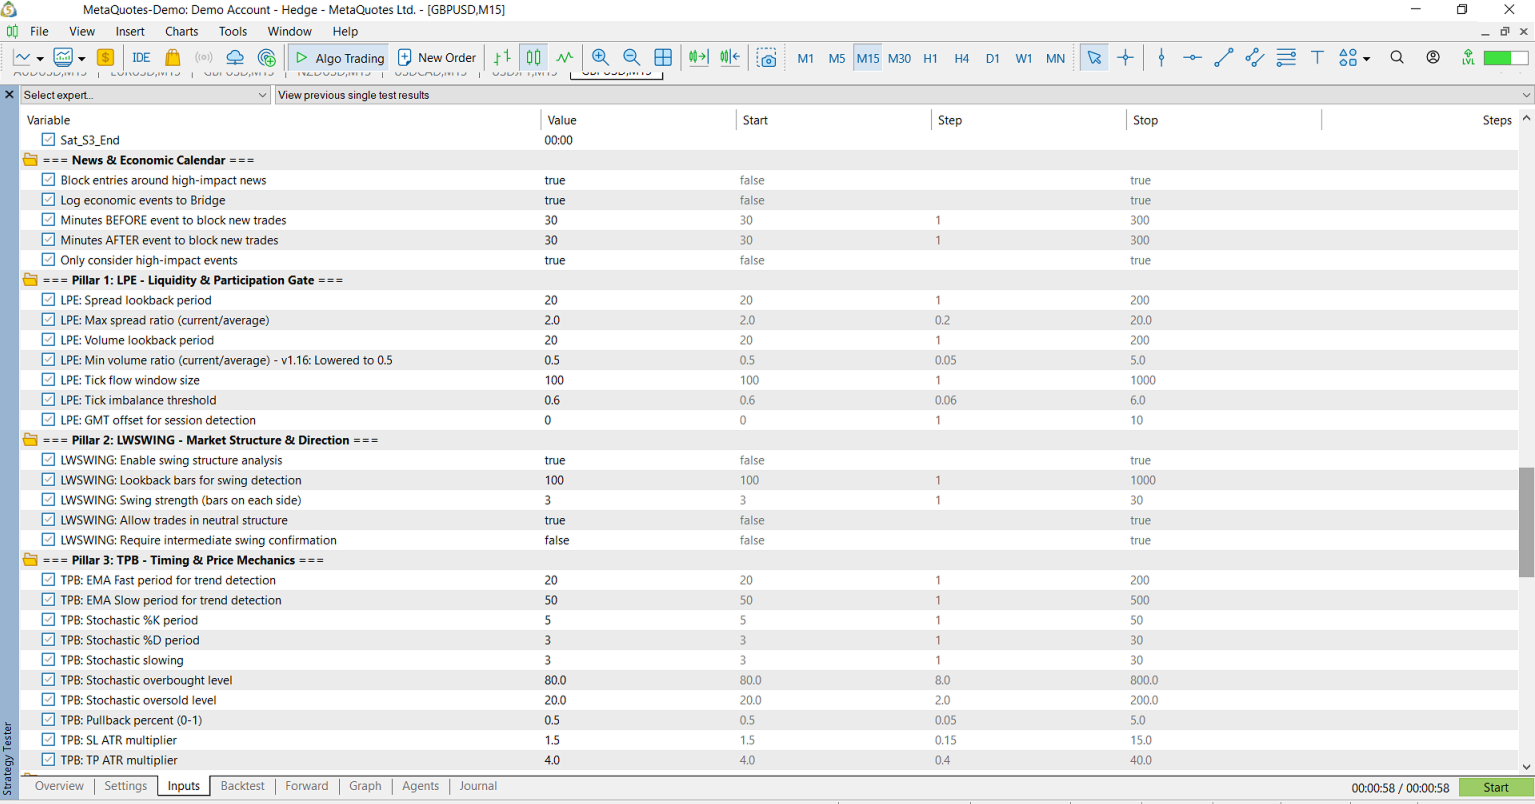Toggle checkbox for 'LPE: Spread lookback period'
The image size is (1535, 804).
click(48, 300)
